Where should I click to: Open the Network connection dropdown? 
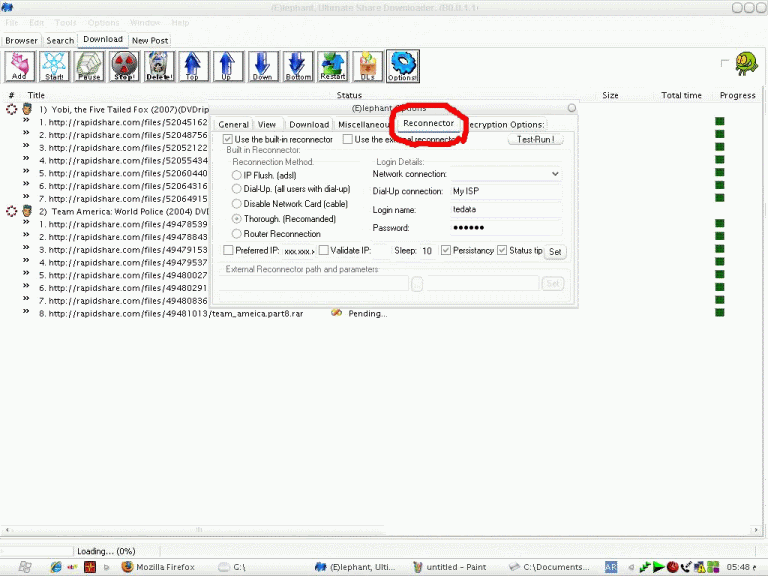tap(555, 174)
